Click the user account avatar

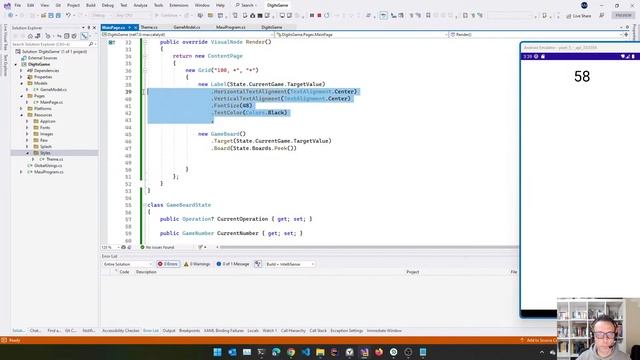click(x=584, y=5)
